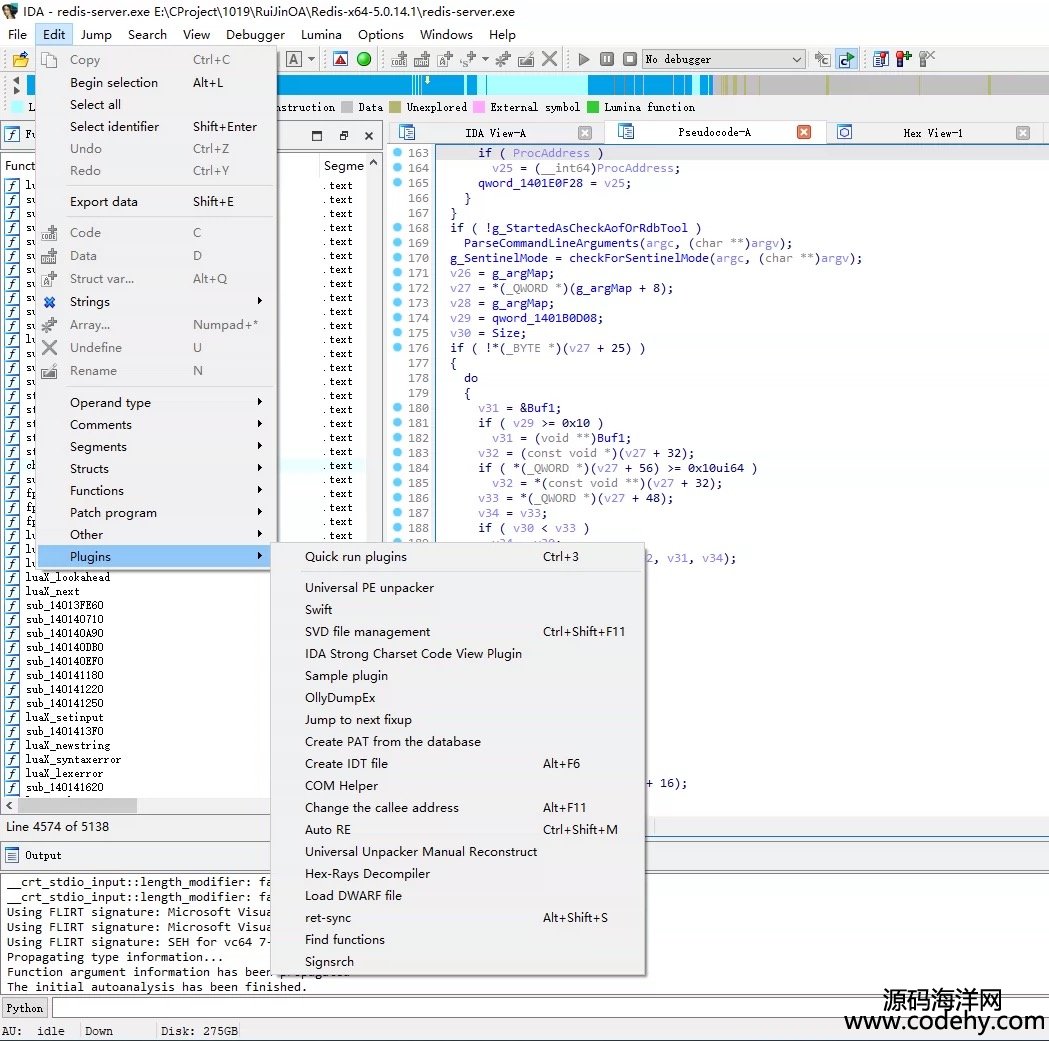Image resolution: width=1049 pixels, height=1041 pixels.
Task: Click the rename toolbar icon
Action: [527, 59]
